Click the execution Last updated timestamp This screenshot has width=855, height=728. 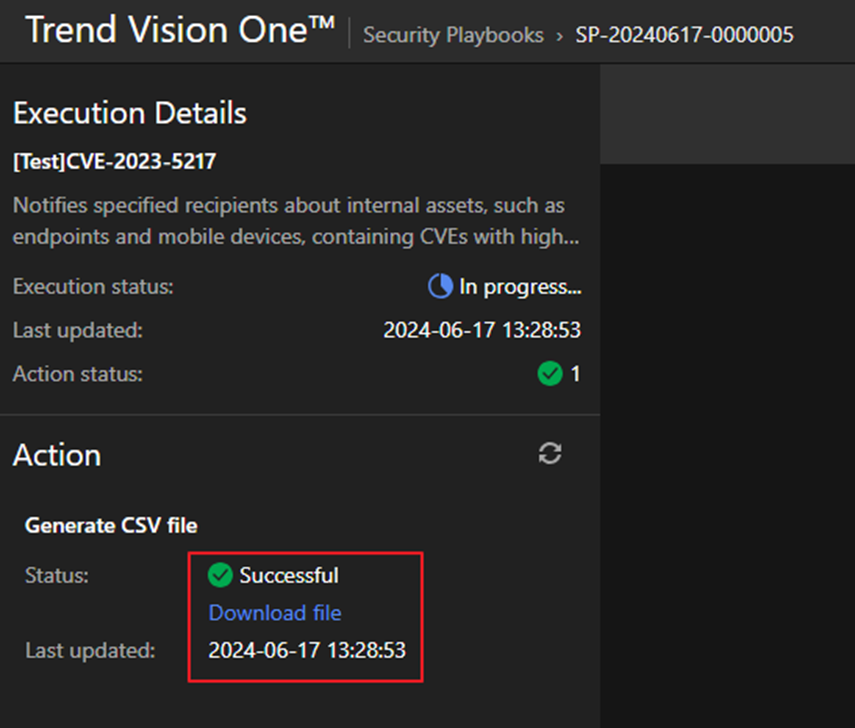click(x=482, y=331)
